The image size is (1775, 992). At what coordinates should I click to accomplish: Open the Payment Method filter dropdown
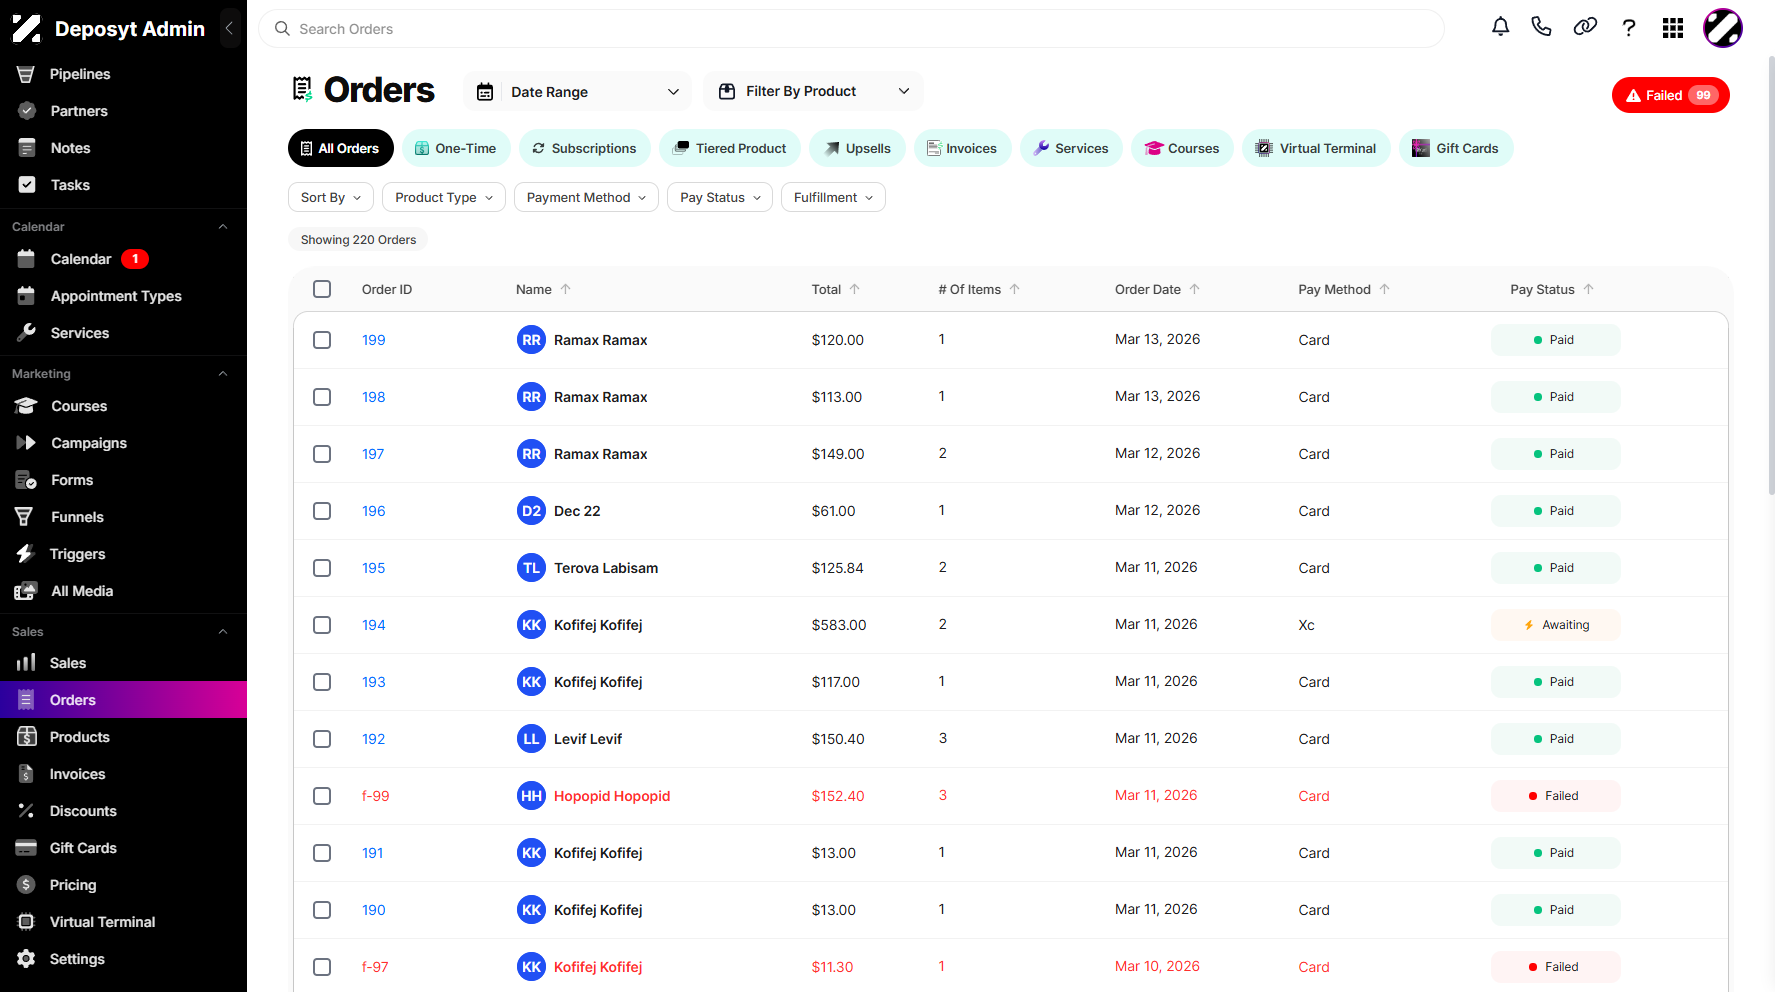[x=586, y=197]
